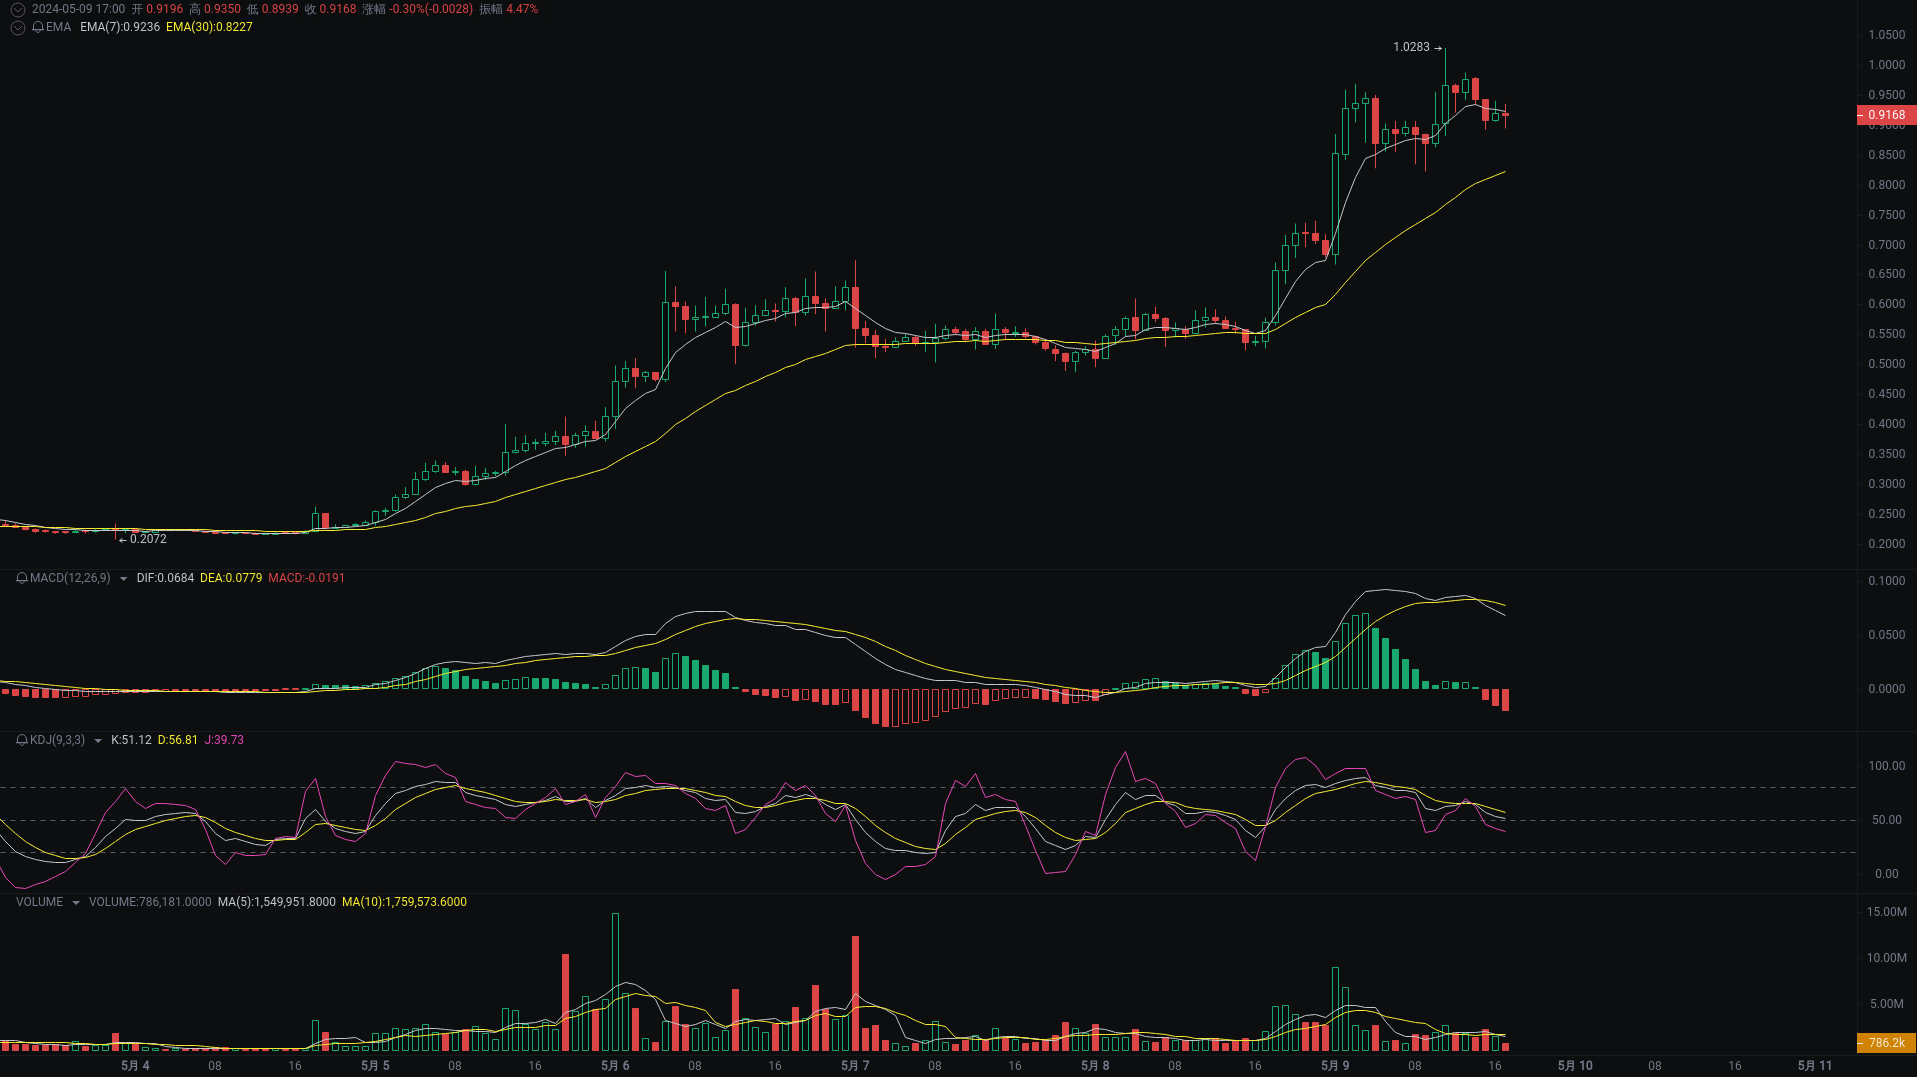This screenshot has width=1917, height=1077.
Task: Collapse the EMA indicator row chevron
Action: (17, 27)
